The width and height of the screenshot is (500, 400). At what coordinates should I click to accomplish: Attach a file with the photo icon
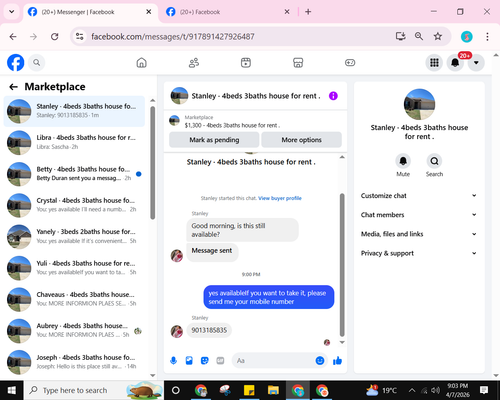(189, 361)
